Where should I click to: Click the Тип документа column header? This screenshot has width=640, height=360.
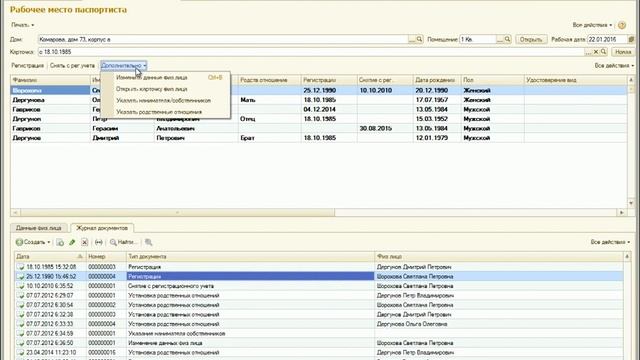coord(250,256)
